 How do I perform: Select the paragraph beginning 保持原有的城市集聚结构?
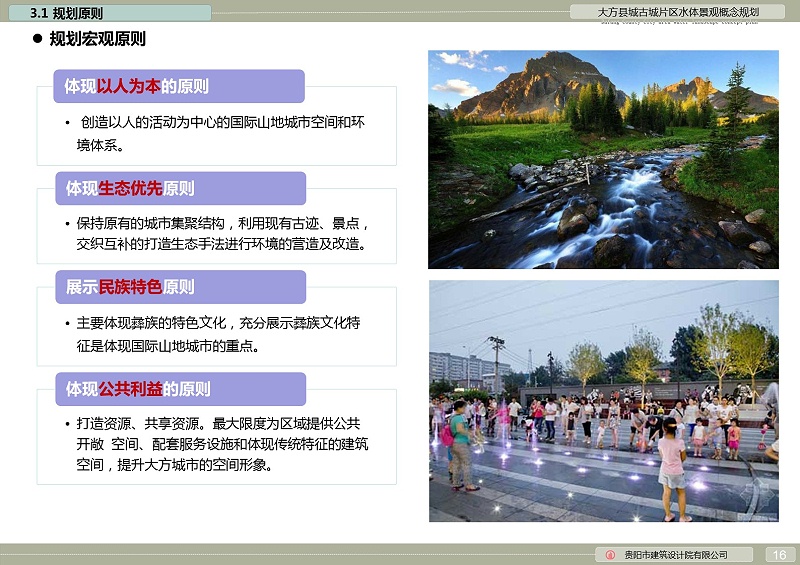click(x=220, y=233)
